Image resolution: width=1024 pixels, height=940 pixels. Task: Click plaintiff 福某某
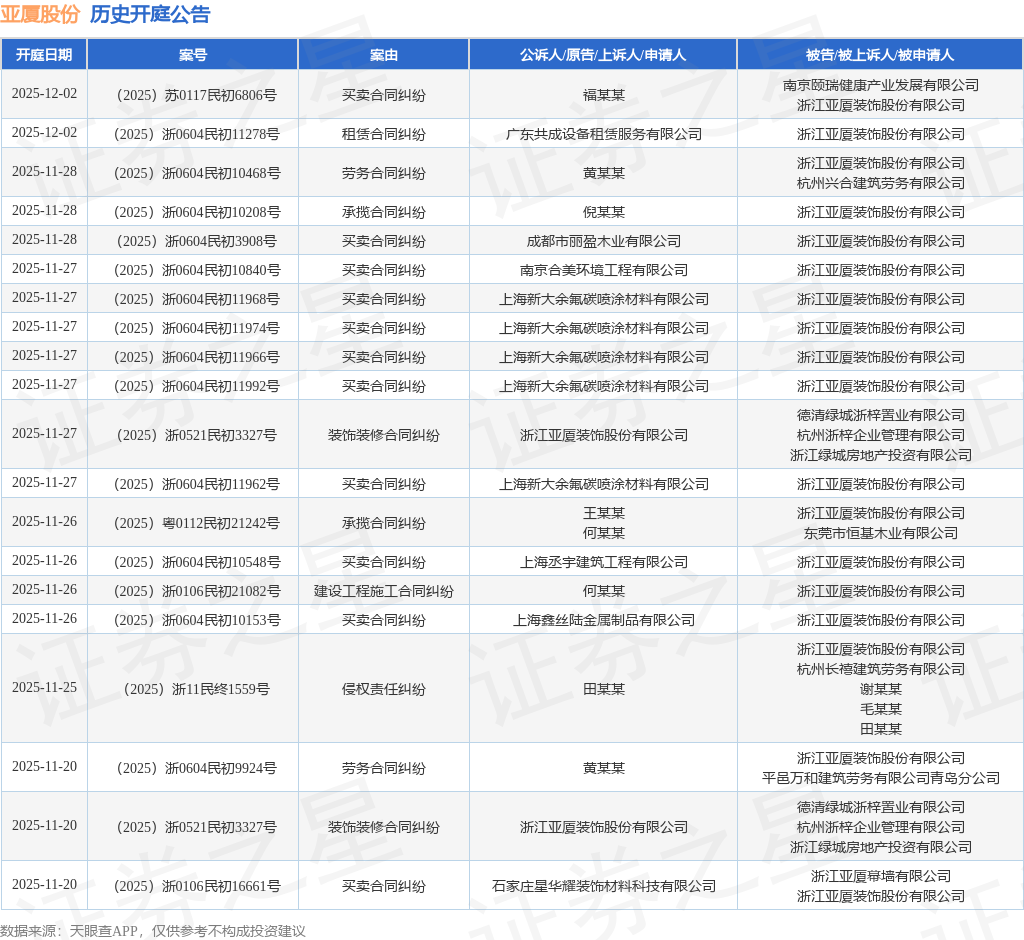603,95
